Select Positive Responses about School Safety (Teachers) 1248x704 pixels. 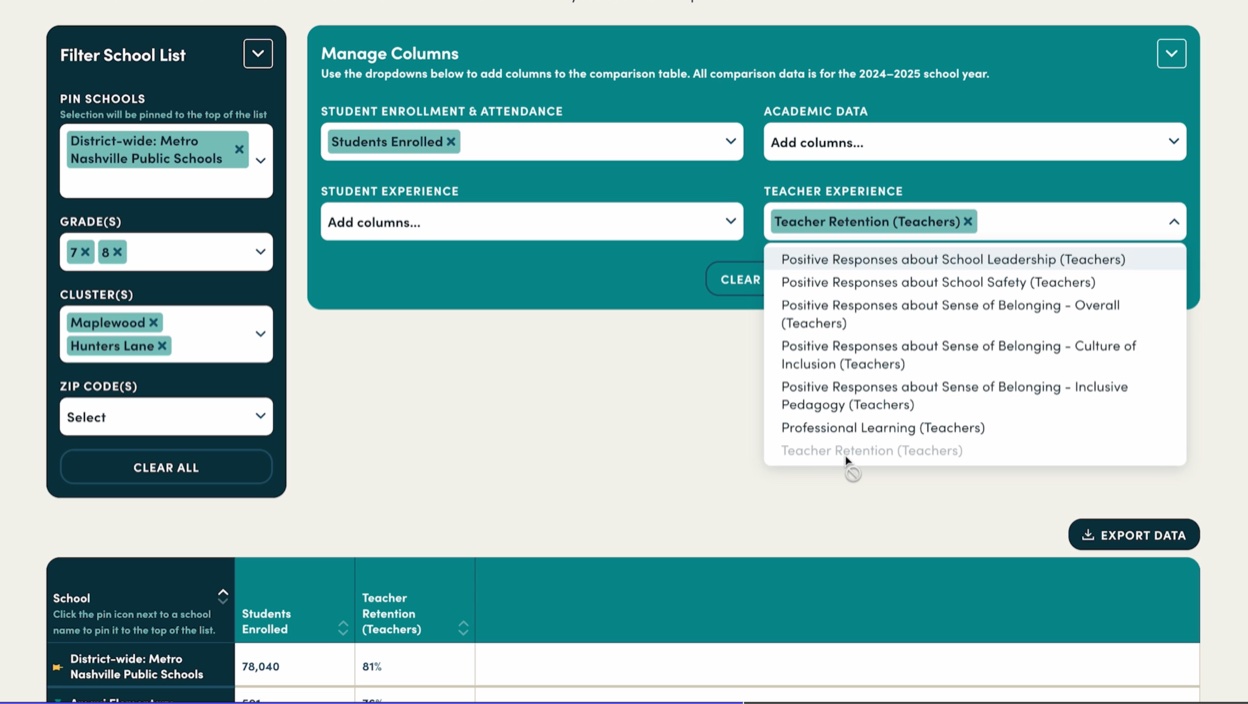tap(975, 282)
